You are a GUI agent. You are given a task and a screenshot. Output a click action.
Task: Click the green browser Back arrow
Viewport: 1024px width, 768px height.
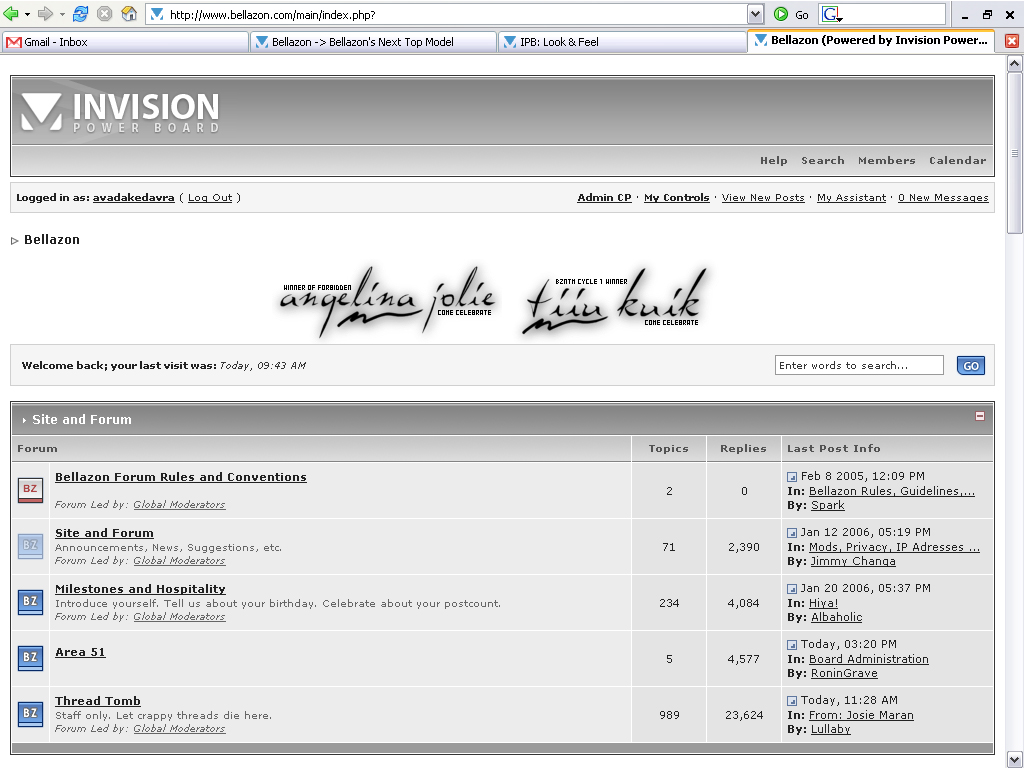[11, 14]
